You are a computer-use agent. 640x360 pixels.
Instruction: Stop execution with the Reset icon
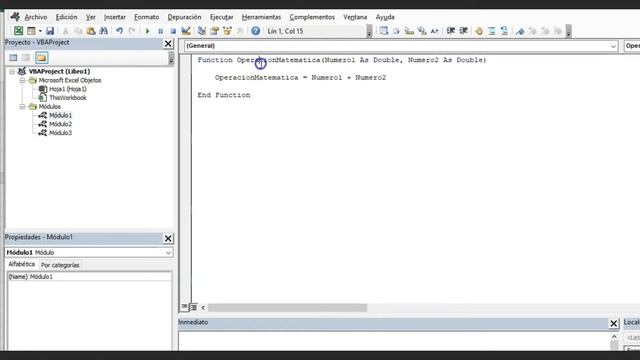tap(173, 31)
